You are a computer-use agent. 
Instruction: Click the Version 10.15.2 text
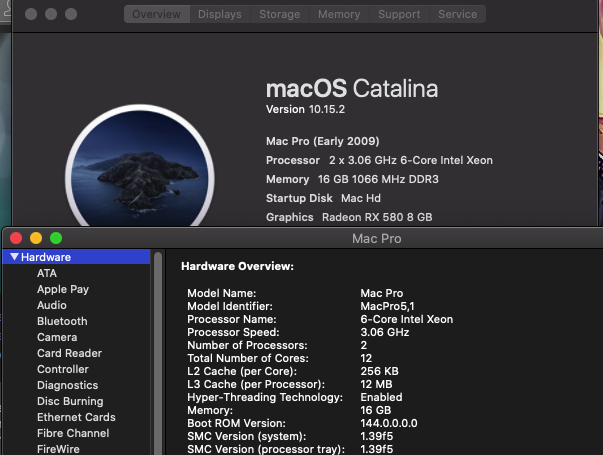tap(305, 109)
